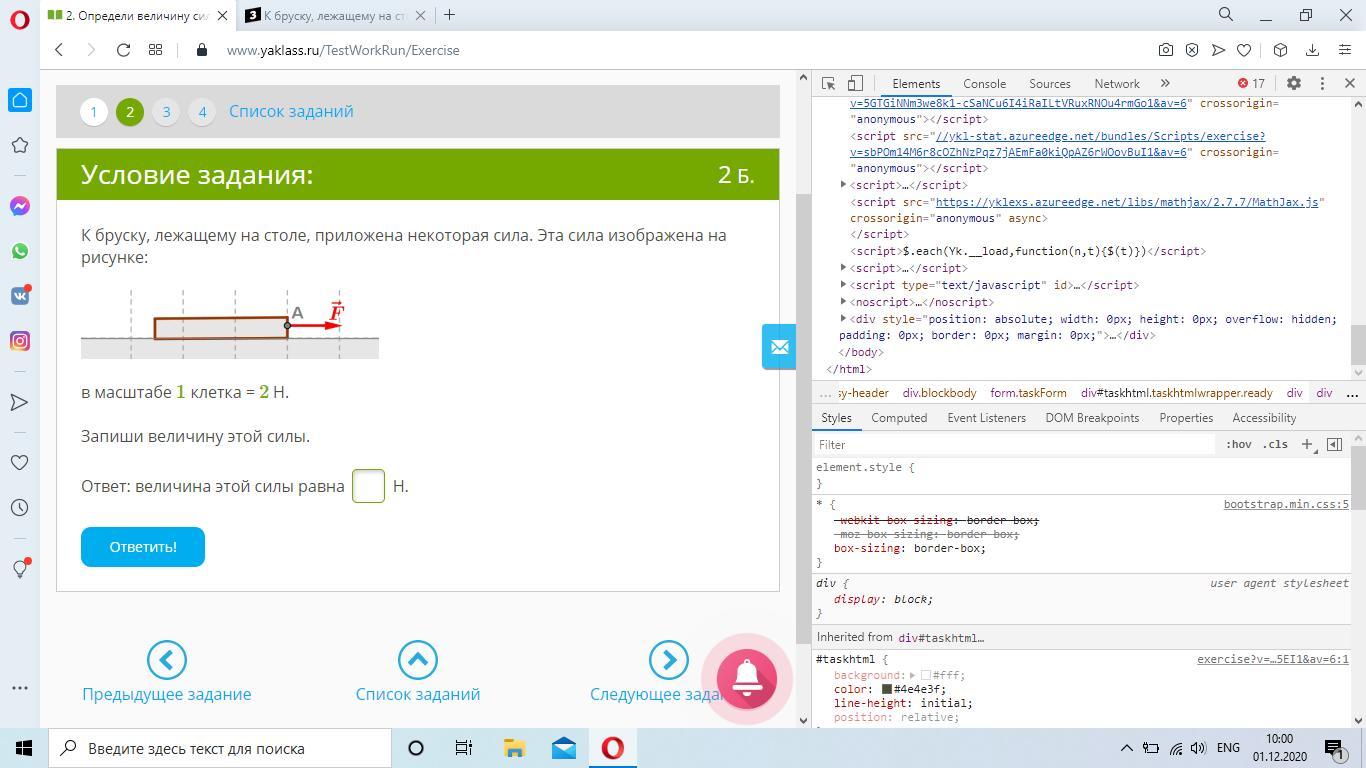
Task: Click the Ответить! button
Action: (x=143, y=547)
